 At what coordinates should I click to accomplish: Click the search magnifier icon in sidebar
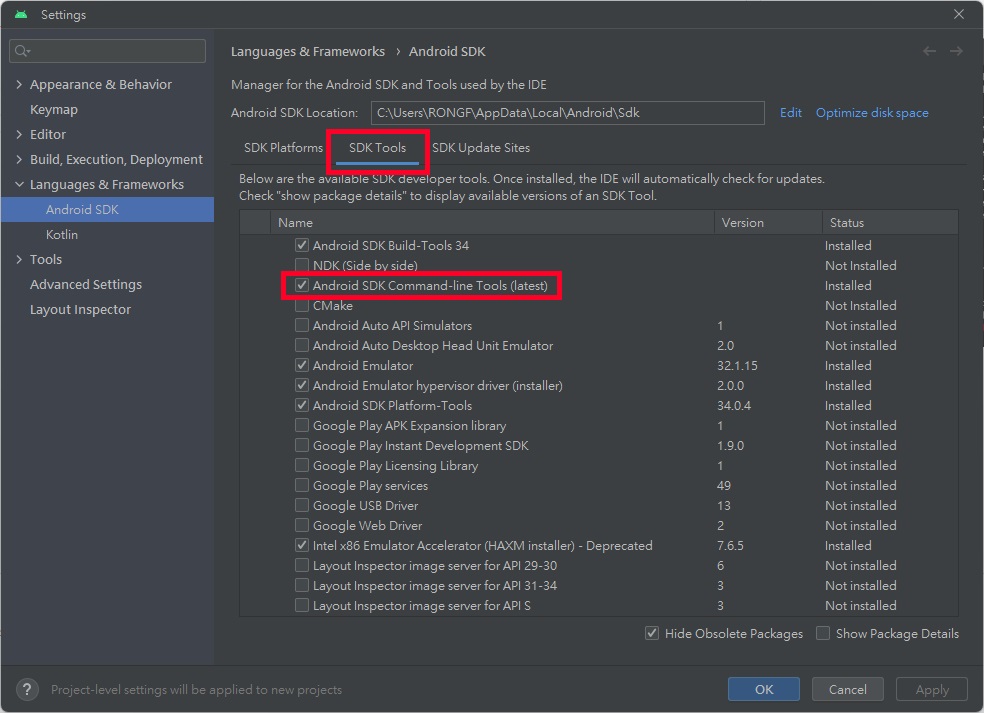(23, 51)
